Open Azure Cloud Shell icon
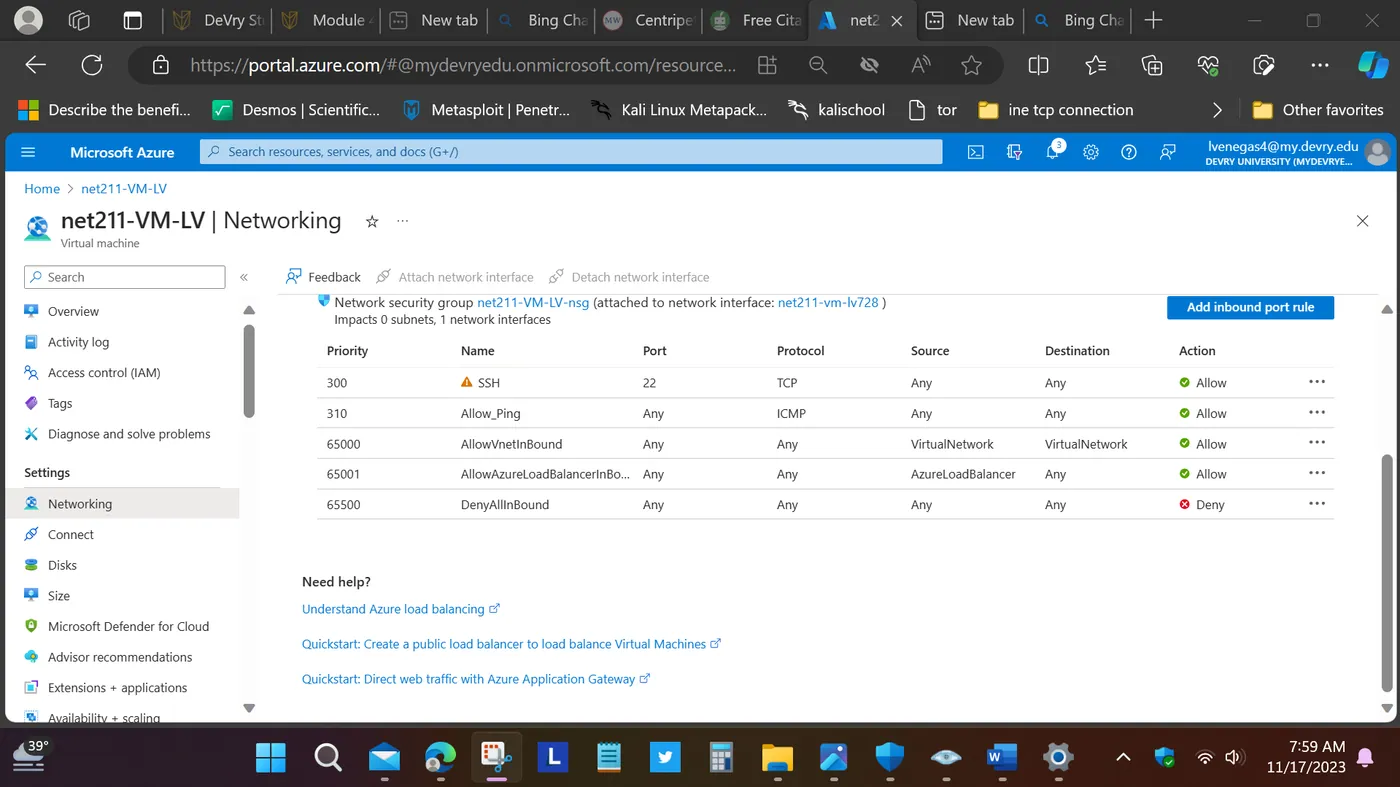 975,152
